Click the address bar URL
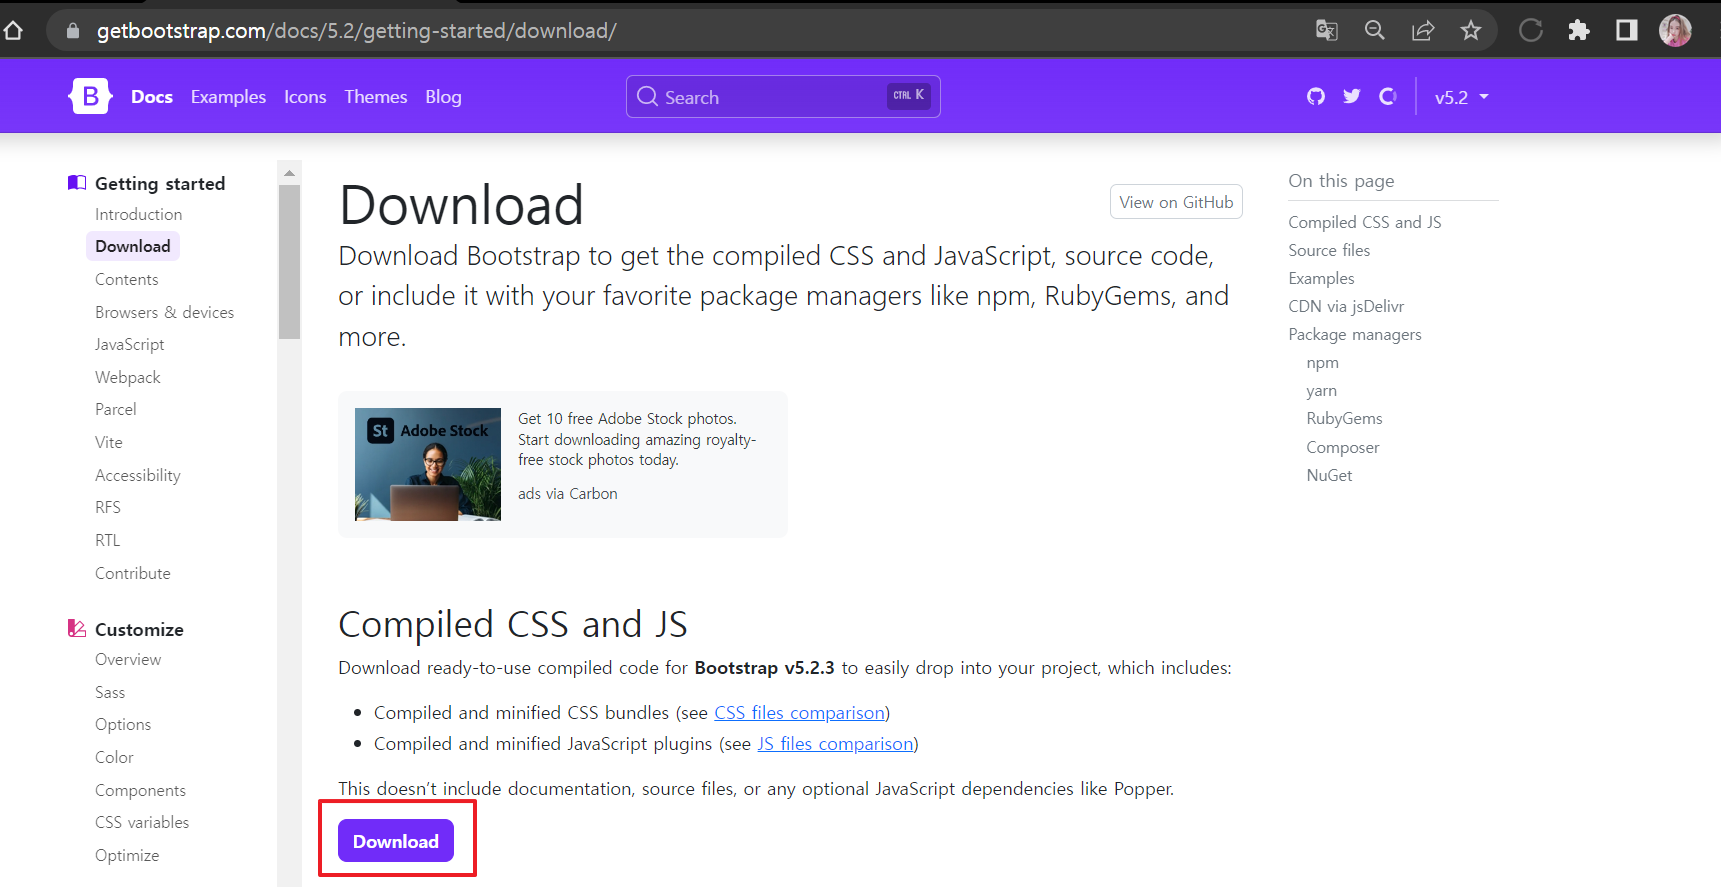Image resolution: width=1721 pixels, height=887 pixels. tap(356, 31)
